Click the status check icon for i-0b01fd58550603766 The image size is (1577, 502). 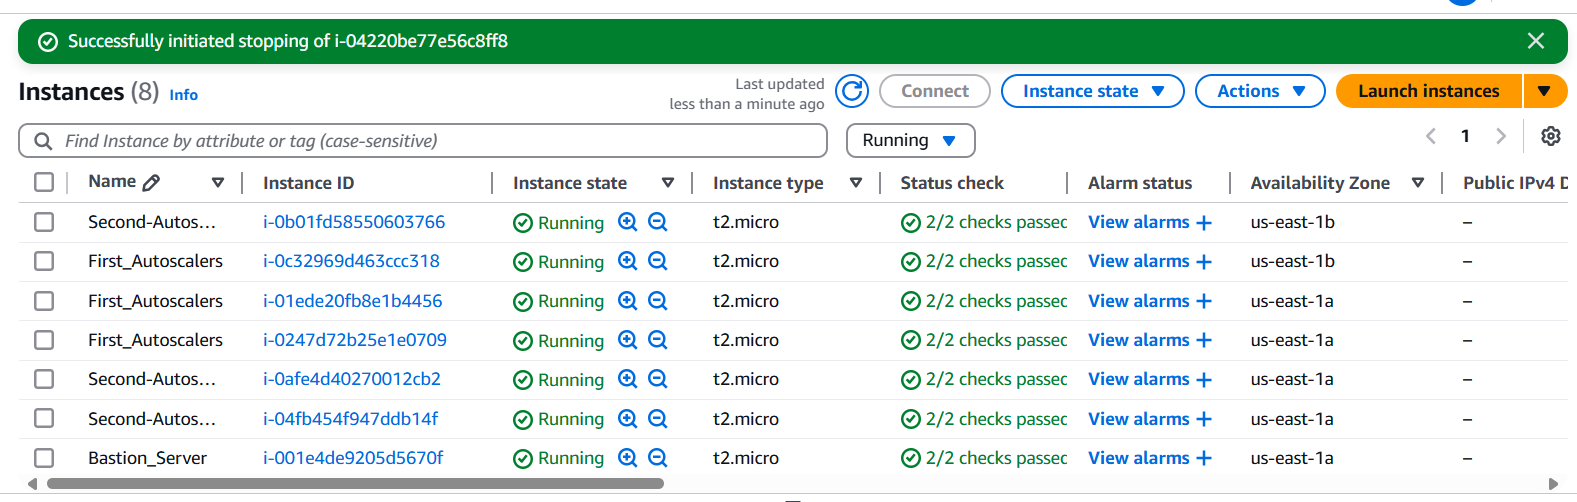click(911, 223)
